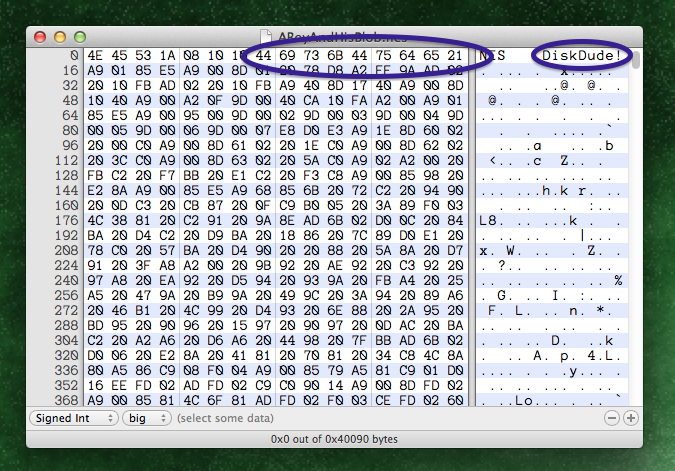The height and width of the screenshot is (471, 675).
Task: Click the '%' character in the ASCII column
Action: [618, 281]
